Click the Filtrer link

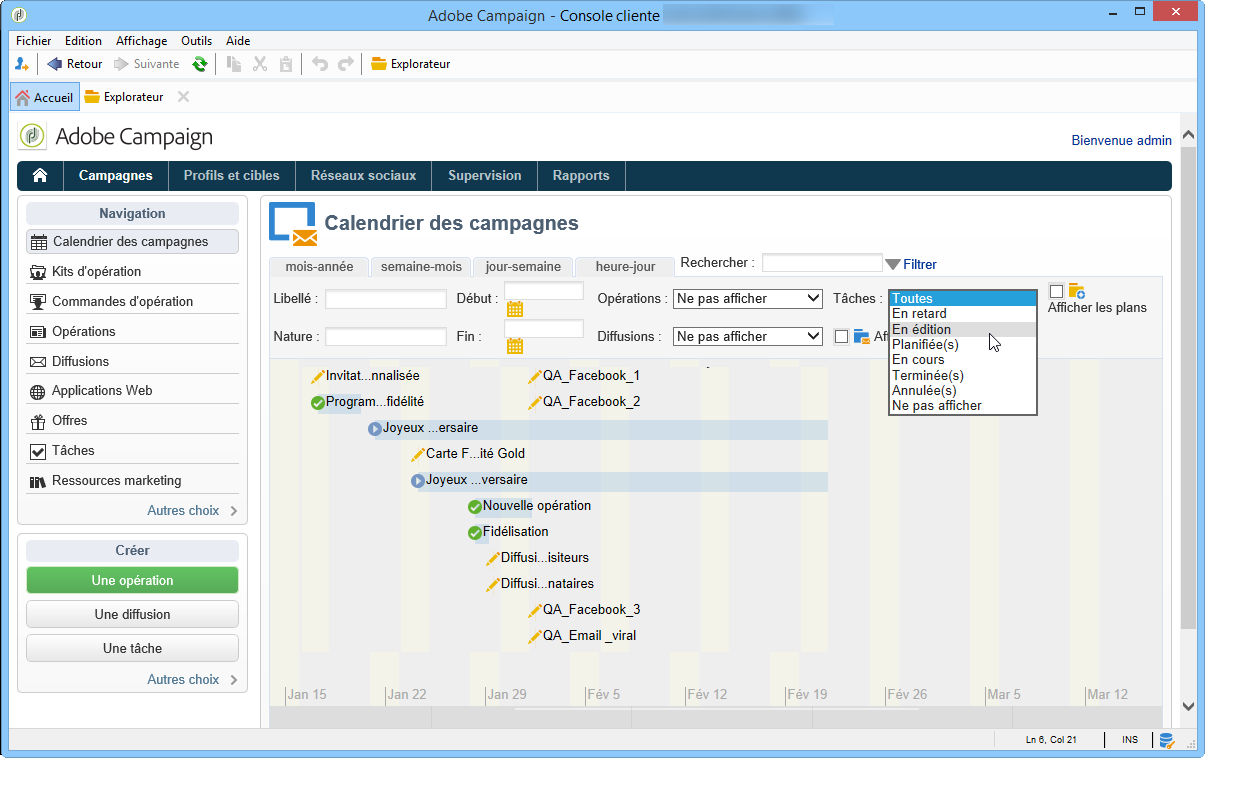click(x=920, y=265)
